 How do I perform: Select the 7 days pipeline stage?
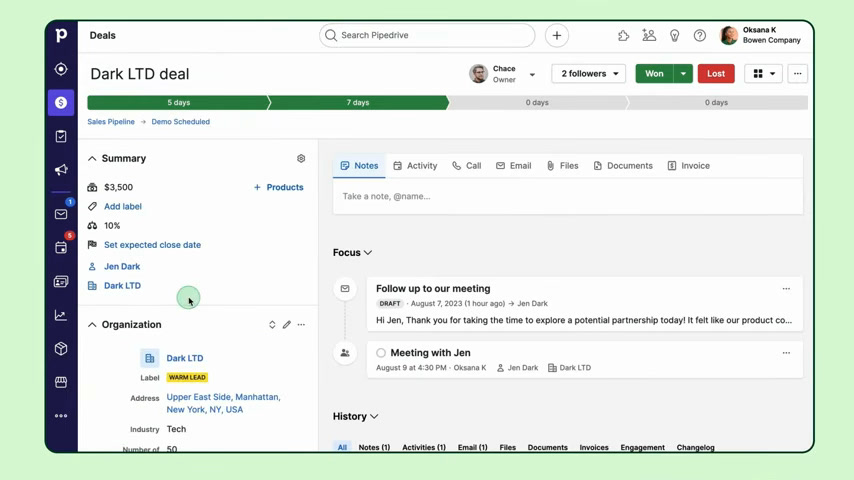[x=358, y=102]
